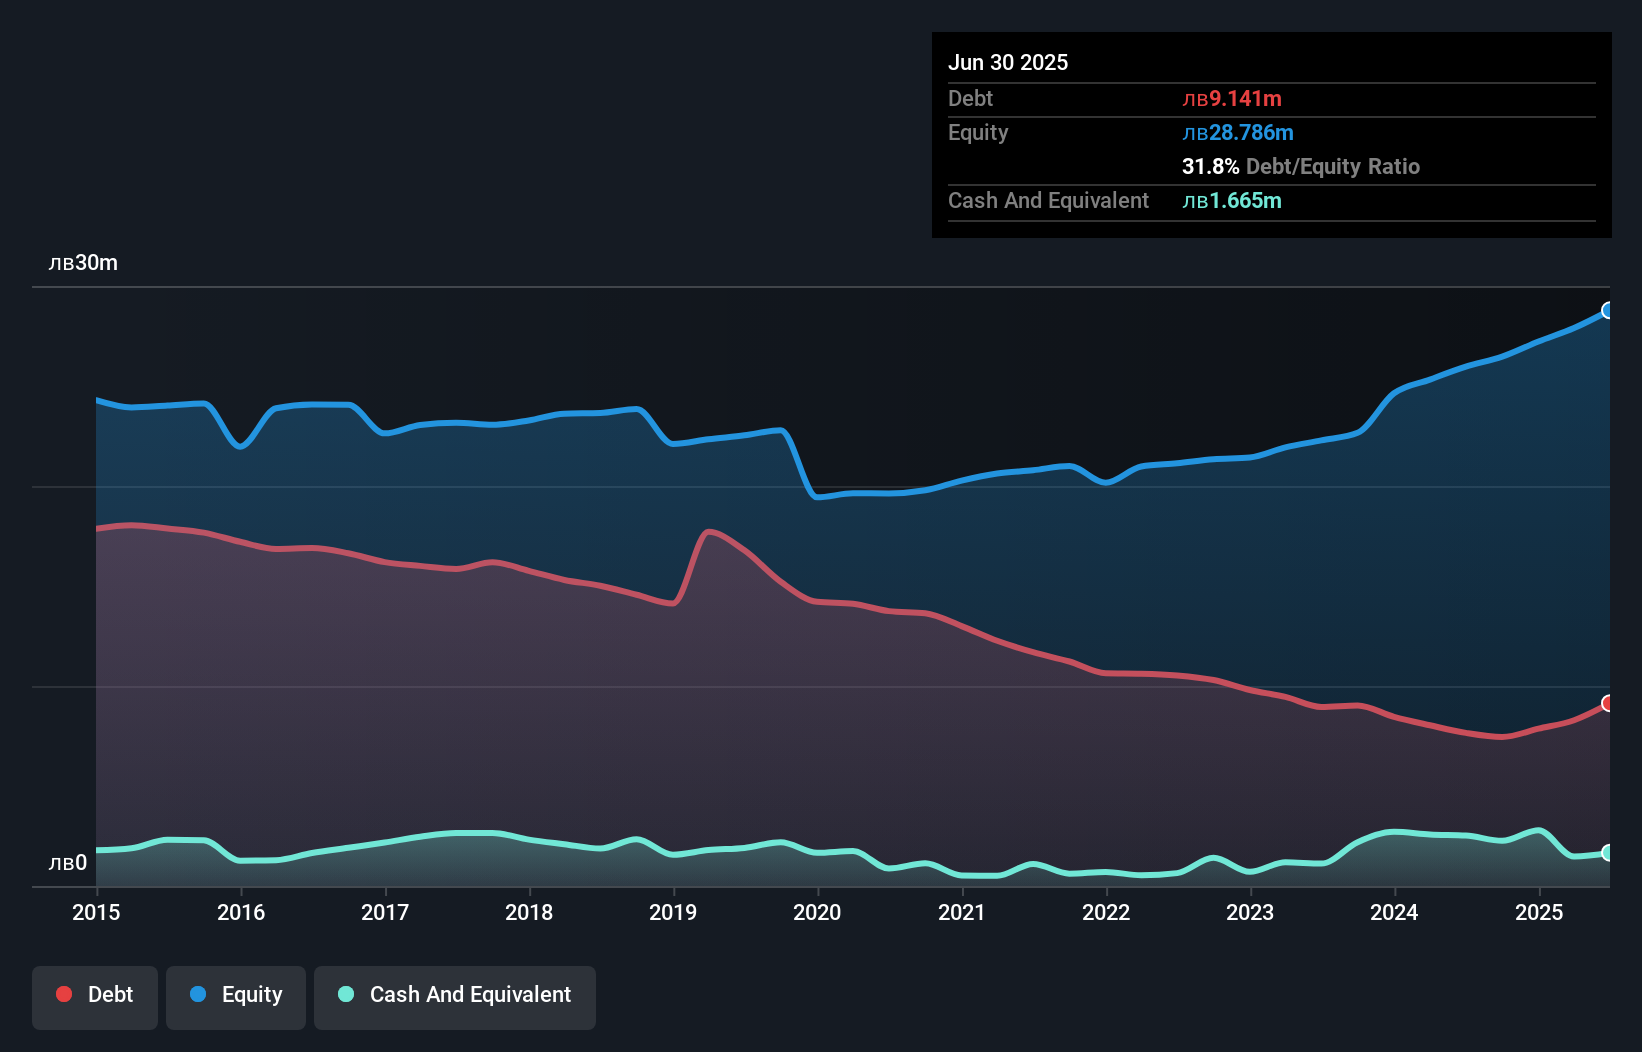Toggle the Equity series visibility
1642x1052 pixels.
pos(235,995)
